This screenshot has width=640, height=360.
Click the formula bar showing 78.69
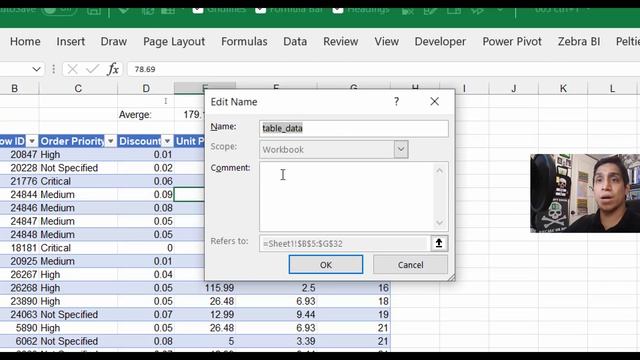pos(383,69)
